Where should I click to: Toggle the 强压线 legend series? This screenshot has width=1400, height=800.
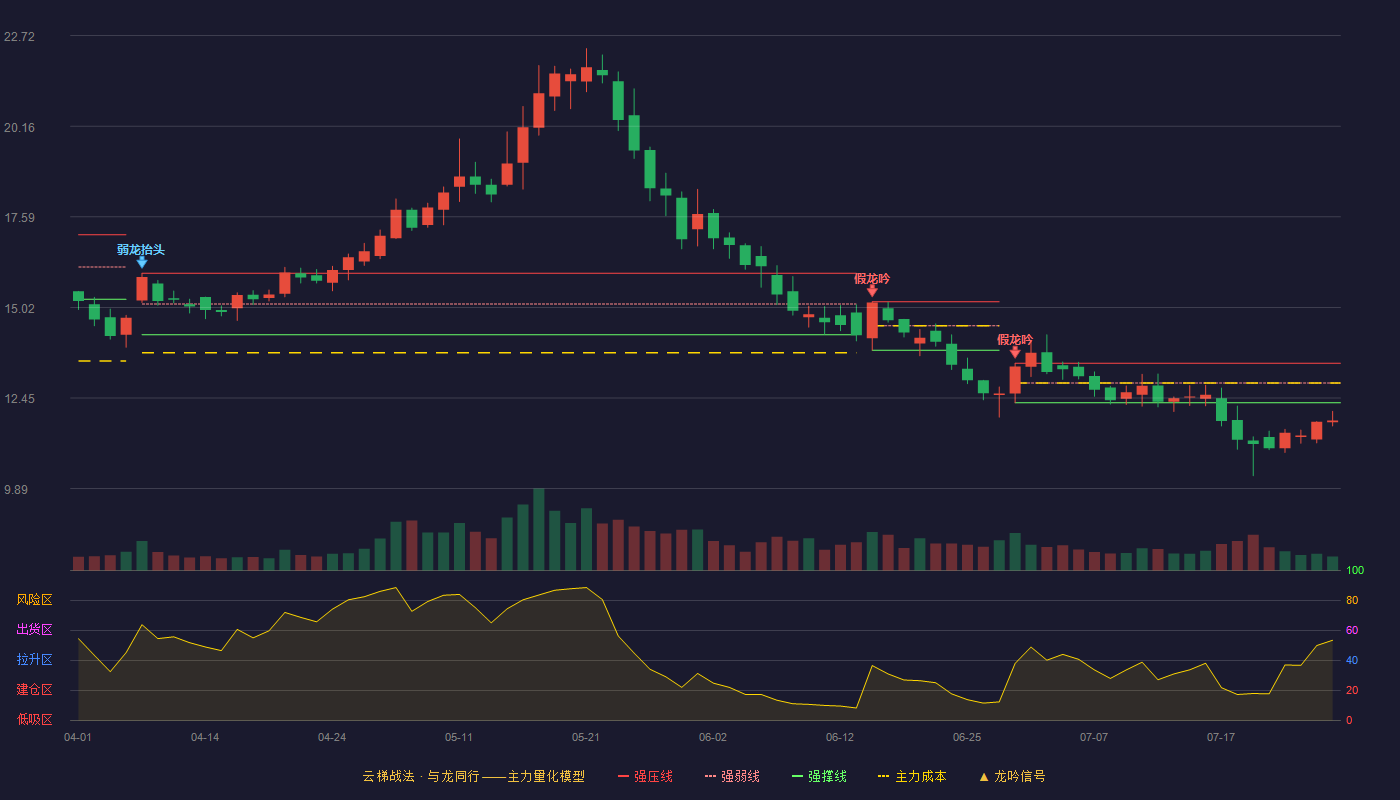(x=645, y=776)
